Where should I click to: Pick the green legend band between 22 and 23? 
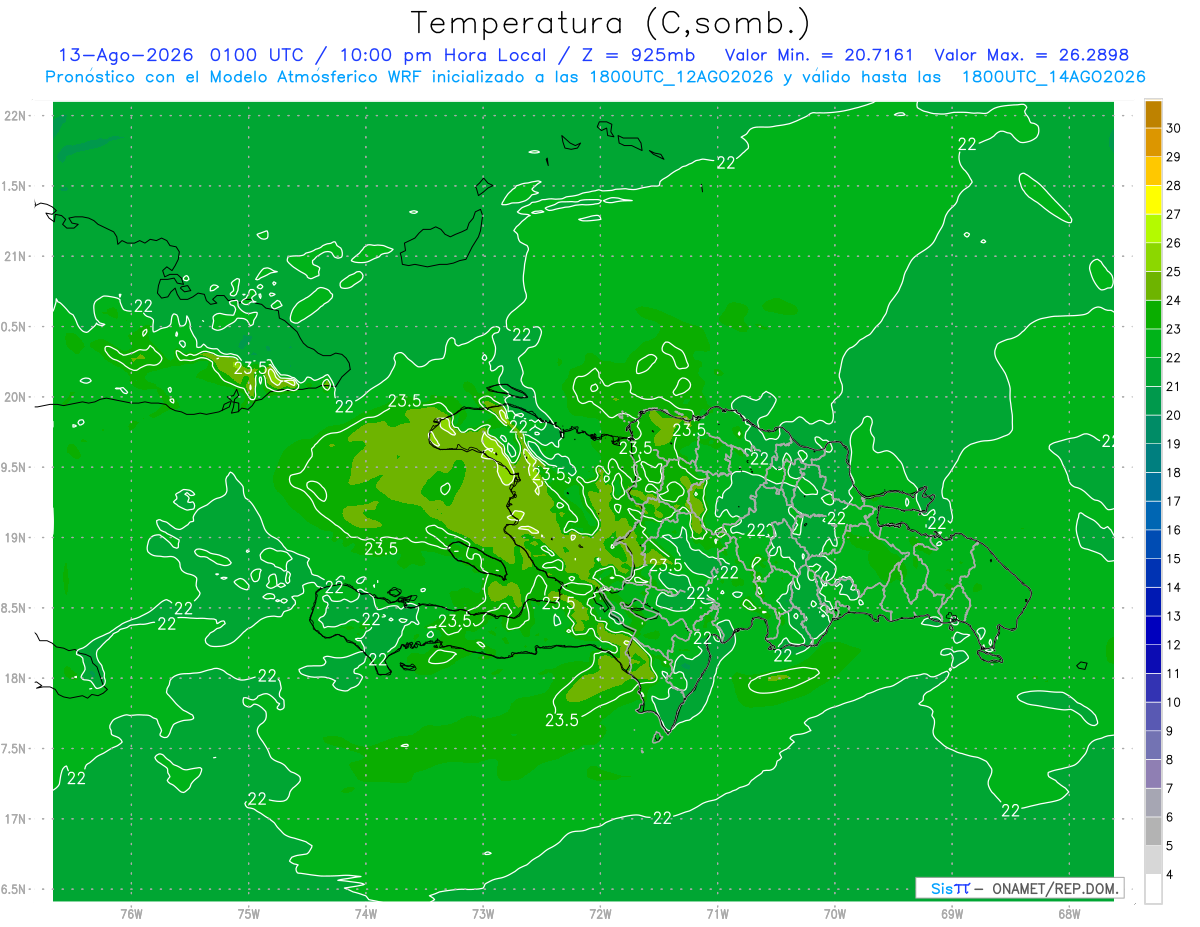pos(1153,344)
